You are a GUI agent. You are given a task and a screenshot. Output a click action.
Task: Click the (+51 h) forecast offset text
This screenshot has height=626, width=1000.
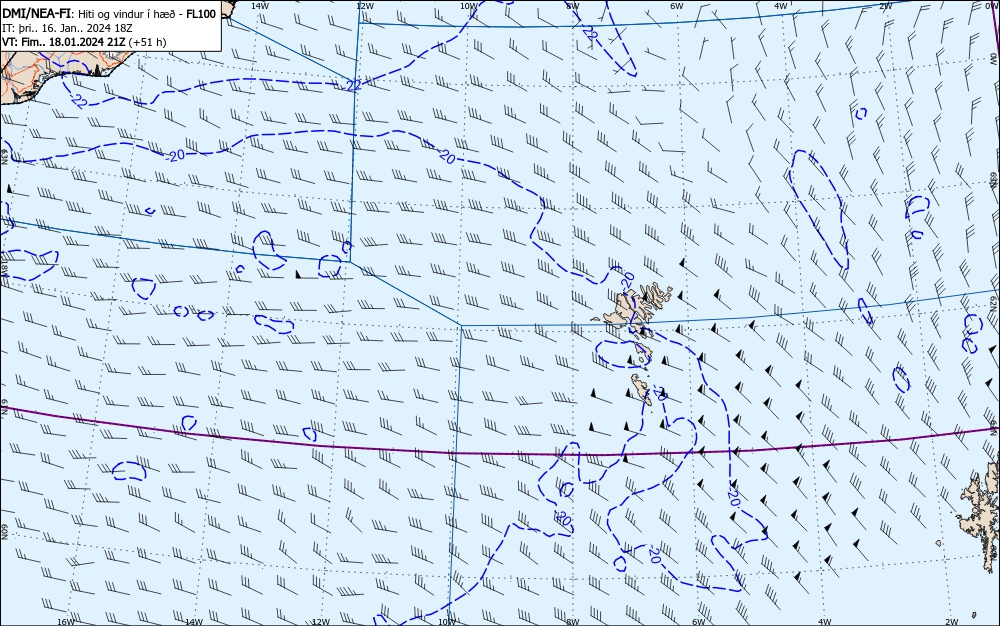coord(147,42)
